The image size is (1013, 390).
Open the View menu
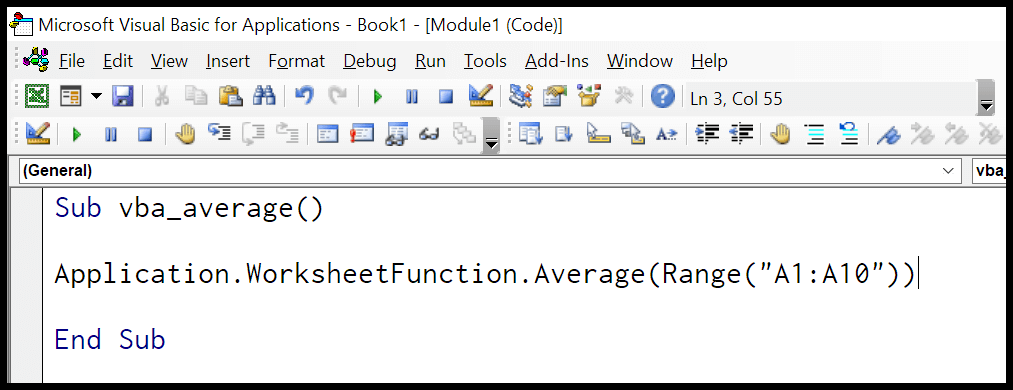coord(169,61)
